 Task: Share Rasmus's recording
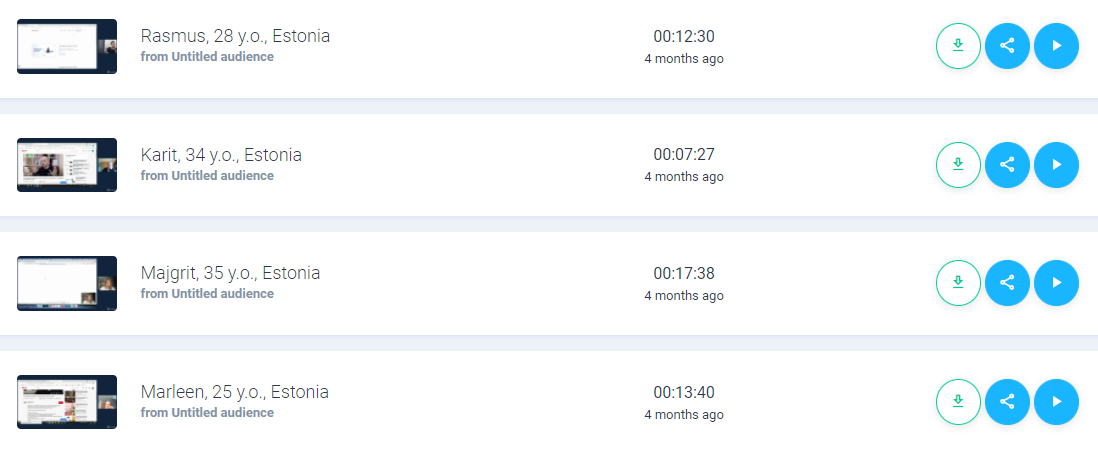click(x=1007, y=46)
